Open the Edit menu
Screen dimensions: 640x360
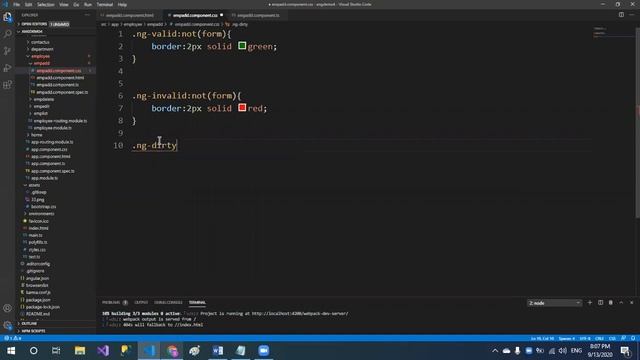pos(29,4)
